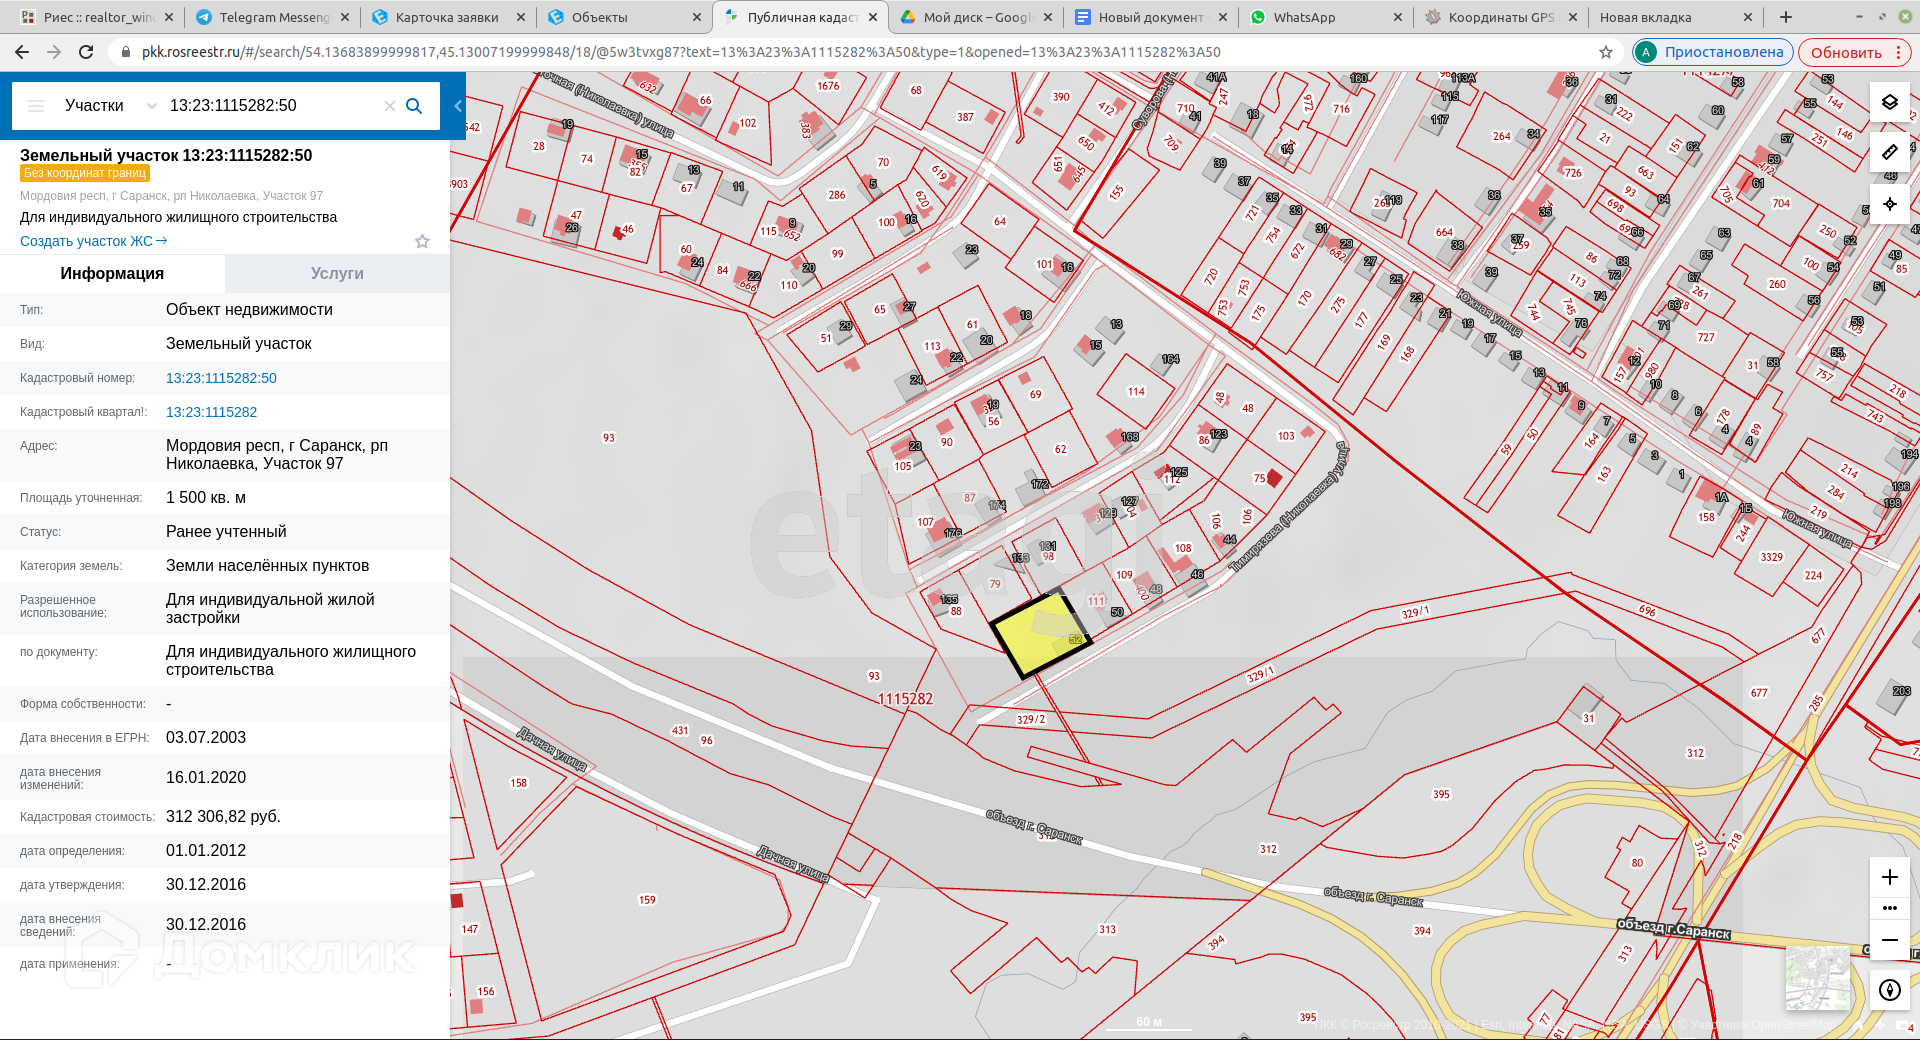Go back to the previous page

click(22, 52)
